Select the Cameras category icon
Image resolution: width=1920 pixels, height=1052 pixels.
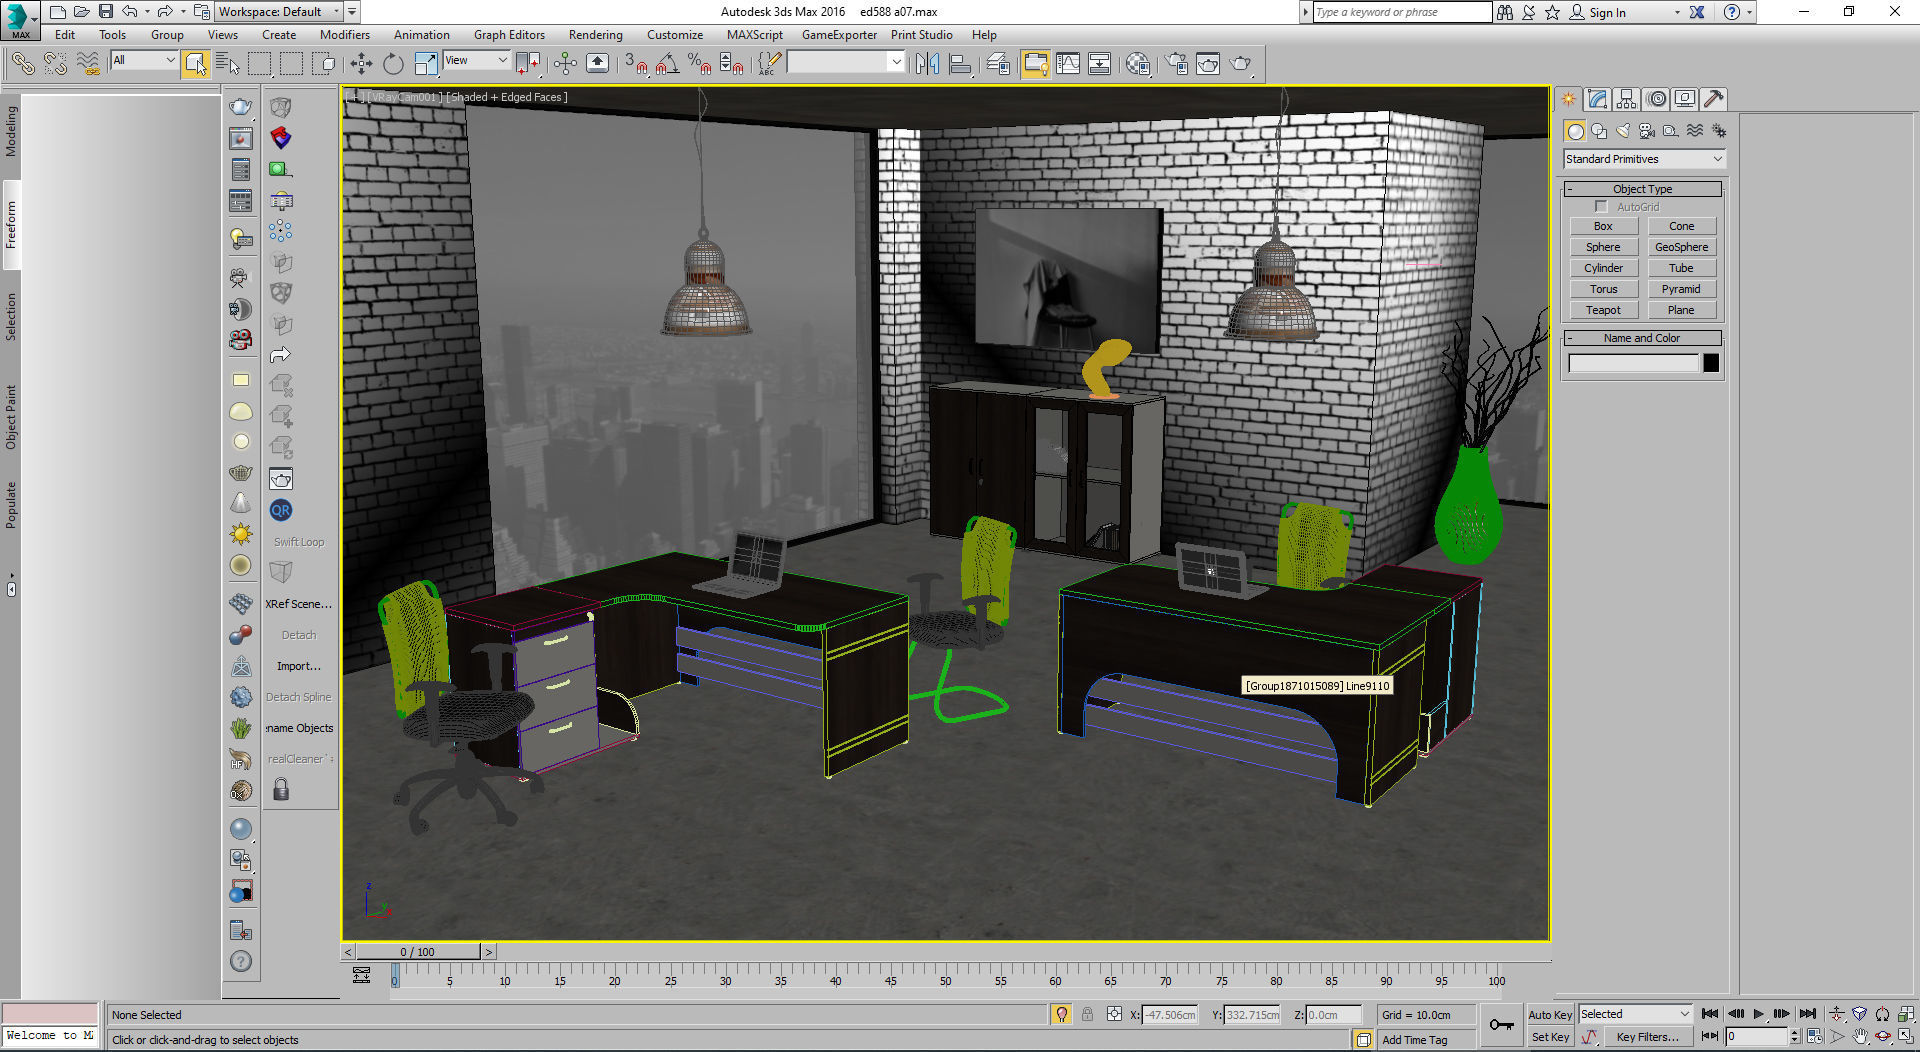(1647, 131)
